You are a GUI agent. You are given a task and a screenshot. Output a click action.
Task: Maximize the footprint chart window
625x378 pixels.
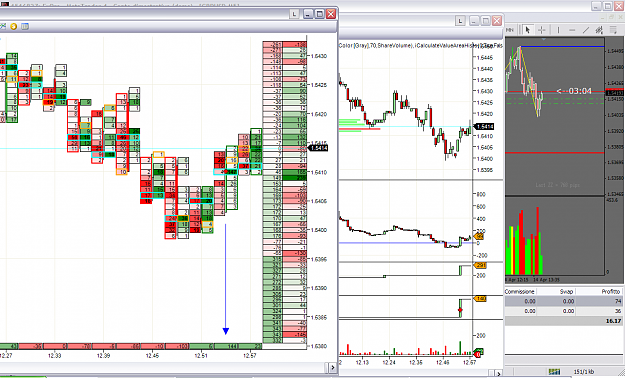pos(320,14)
